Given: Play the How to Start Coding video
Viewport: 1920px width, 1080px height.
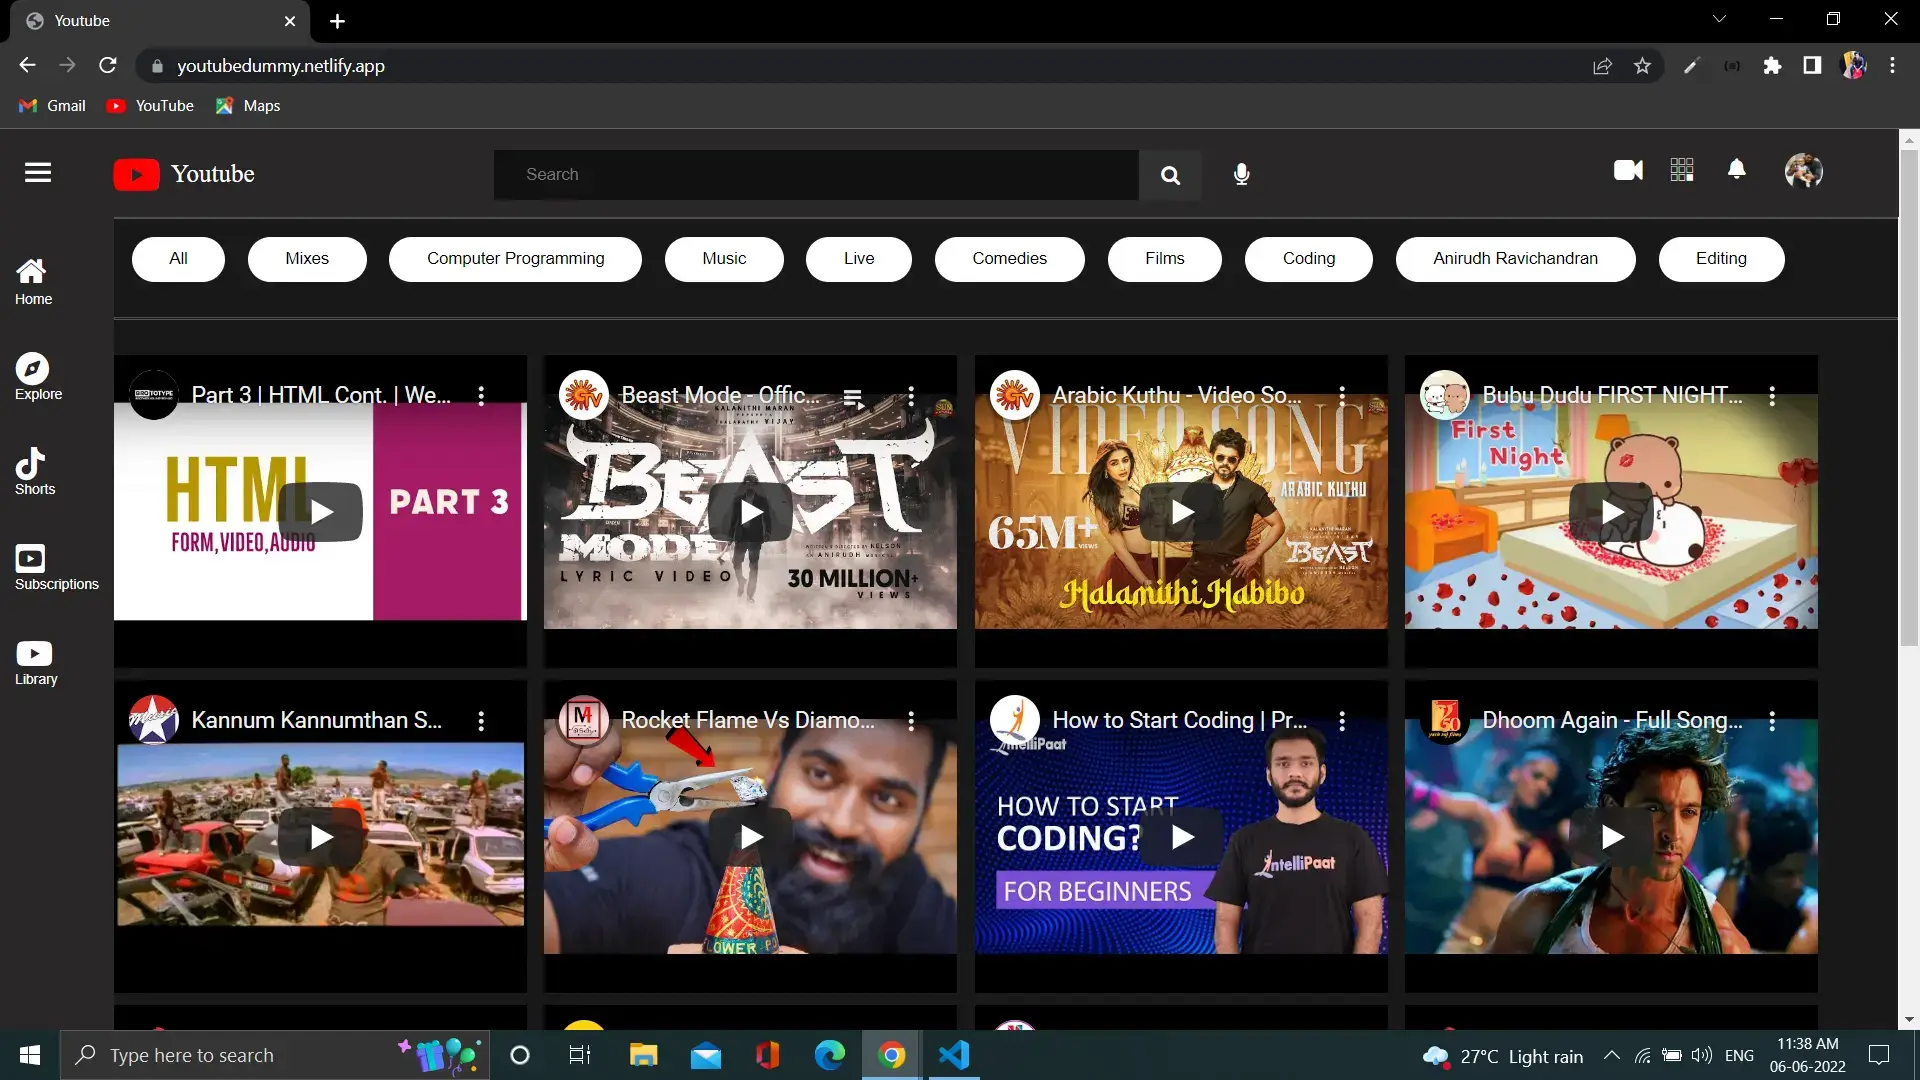Looking at the screenshot, I should 1182,837.
